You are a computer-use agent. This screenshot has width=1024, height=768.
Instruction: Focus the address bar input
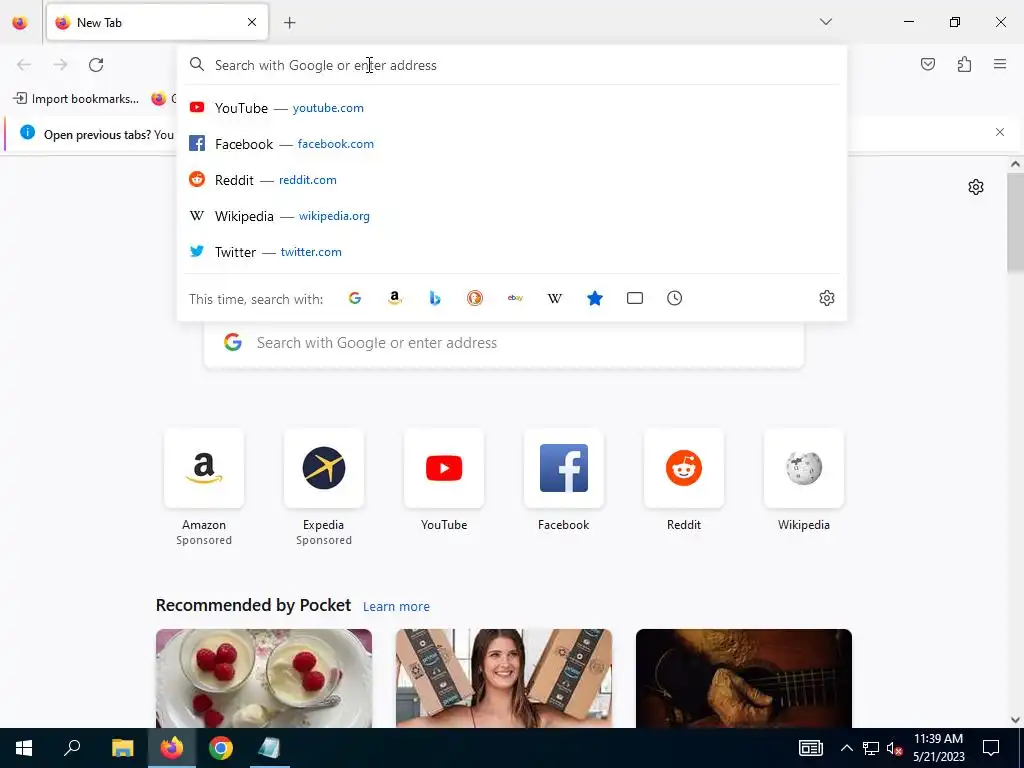513,65
